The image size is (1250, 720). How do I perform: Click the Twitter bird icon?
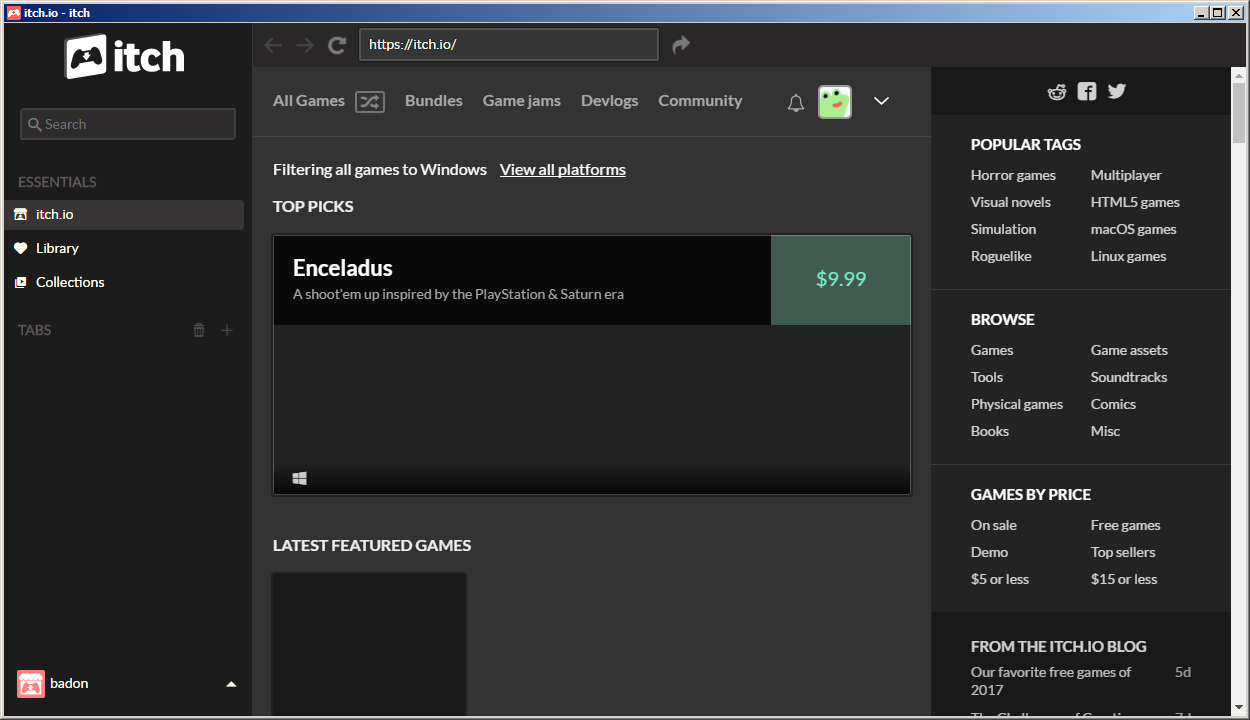1116,90
